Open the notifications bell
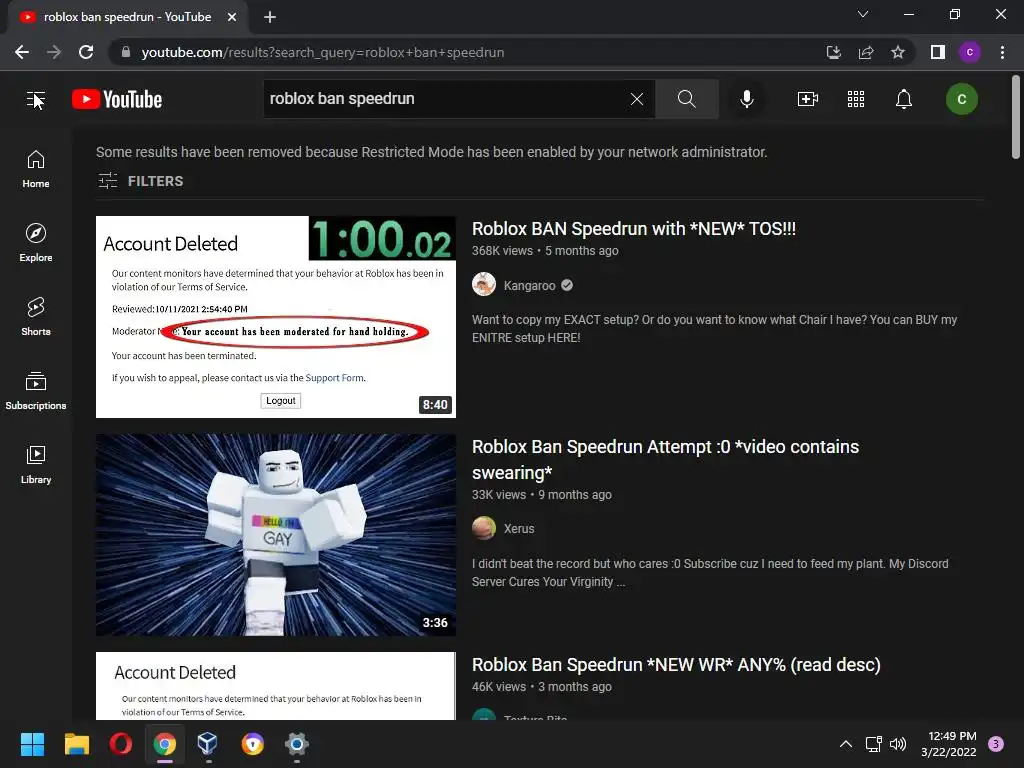 [x=904, y=99]
